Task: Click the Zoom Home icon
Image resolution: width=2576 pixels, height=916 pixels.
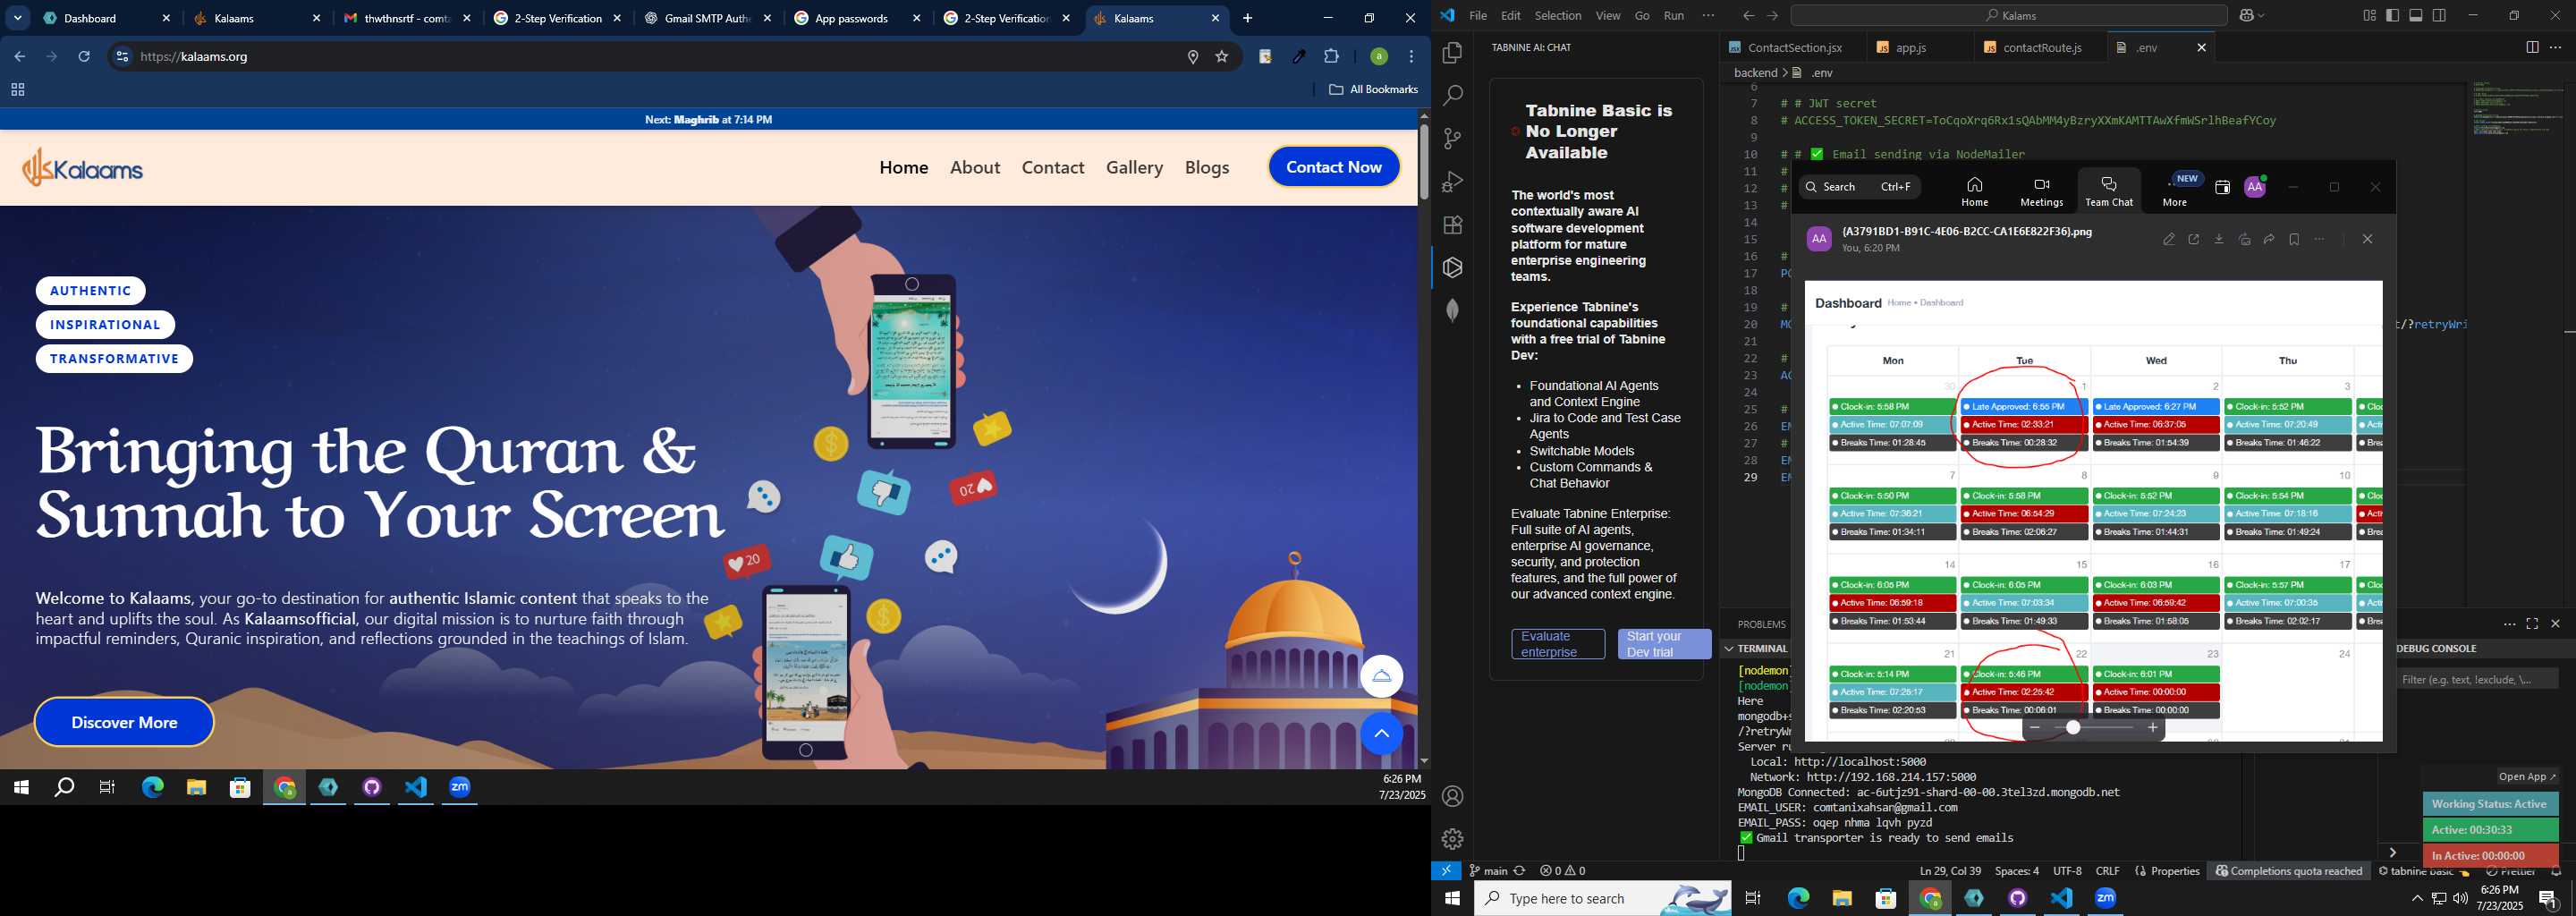Action: point(1974,190)
